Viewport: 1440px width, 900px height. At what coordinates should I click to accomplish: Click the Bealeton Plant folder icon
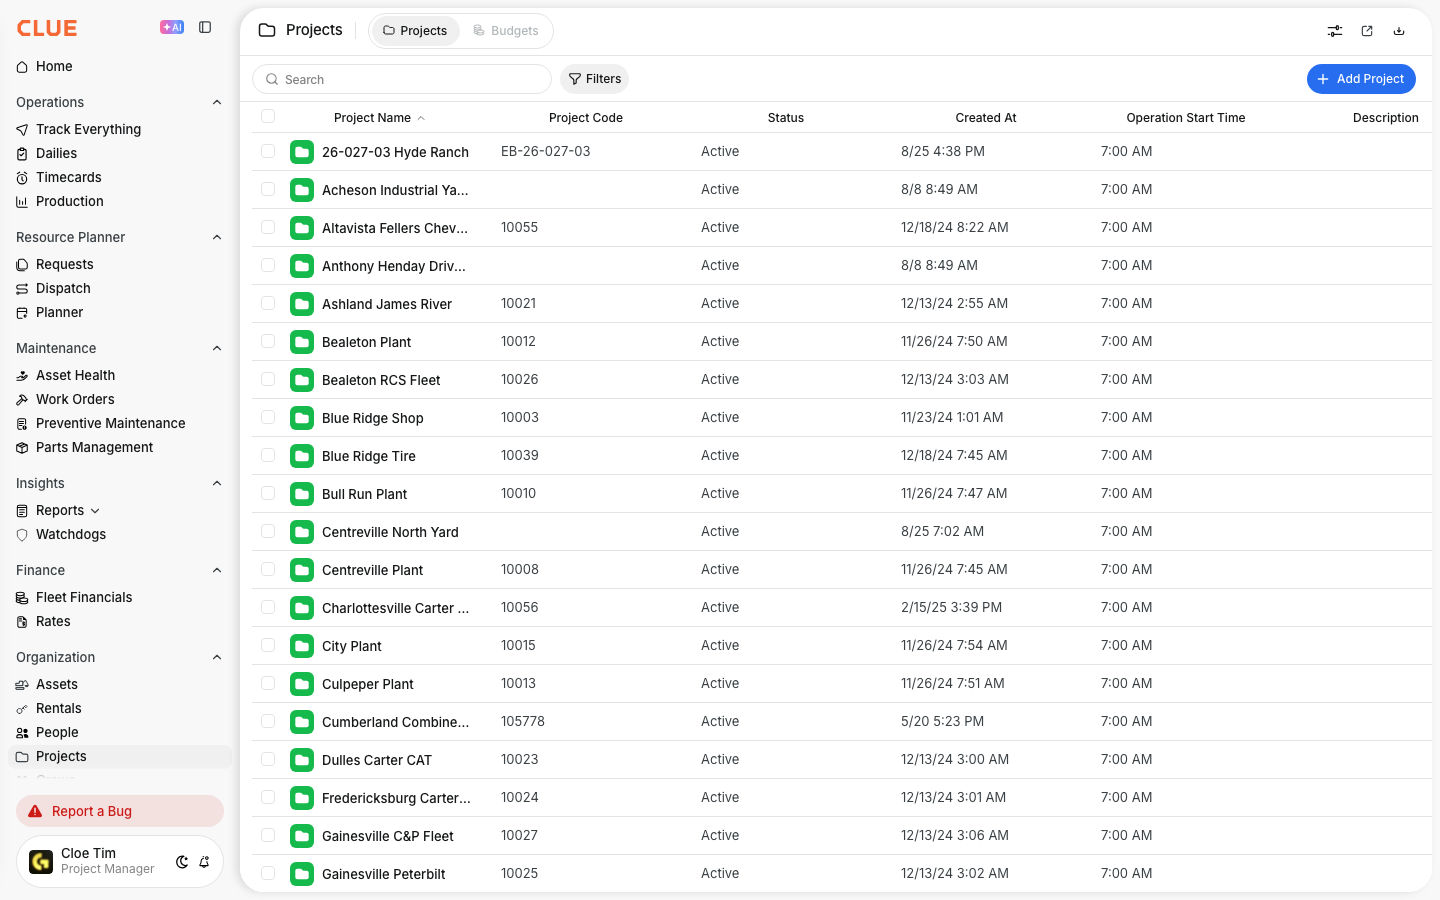point(302,342)
